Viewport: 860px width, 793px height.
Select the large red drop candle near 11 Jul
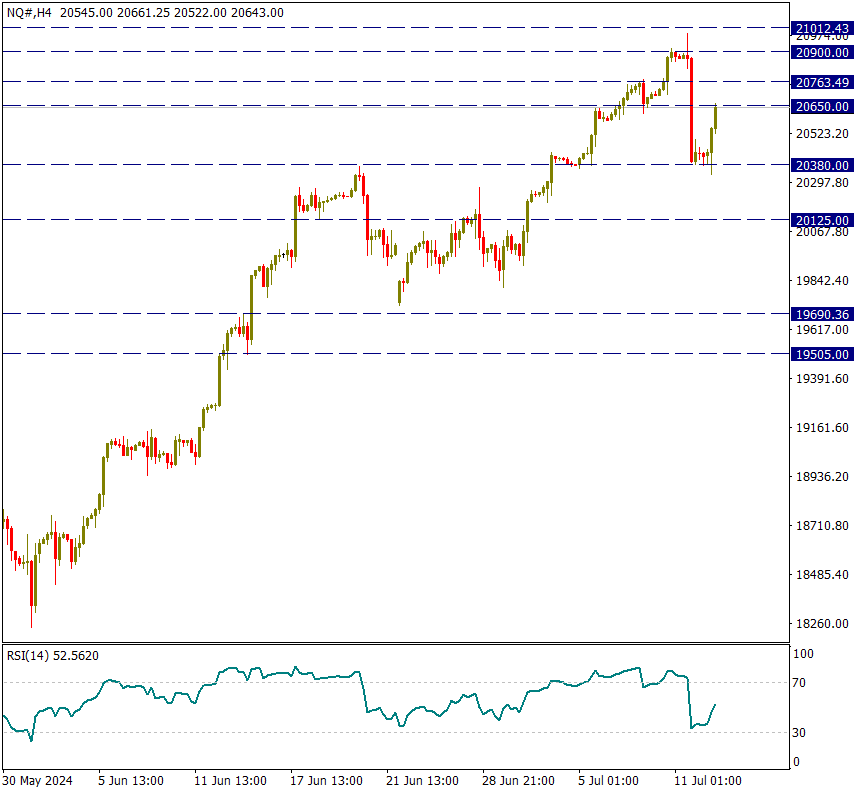[x=691, y=110]
